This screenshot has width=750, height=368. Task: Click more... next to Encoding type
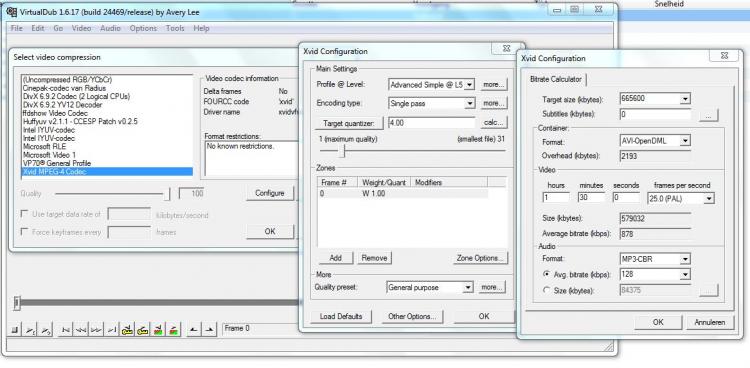coord(494,103)
